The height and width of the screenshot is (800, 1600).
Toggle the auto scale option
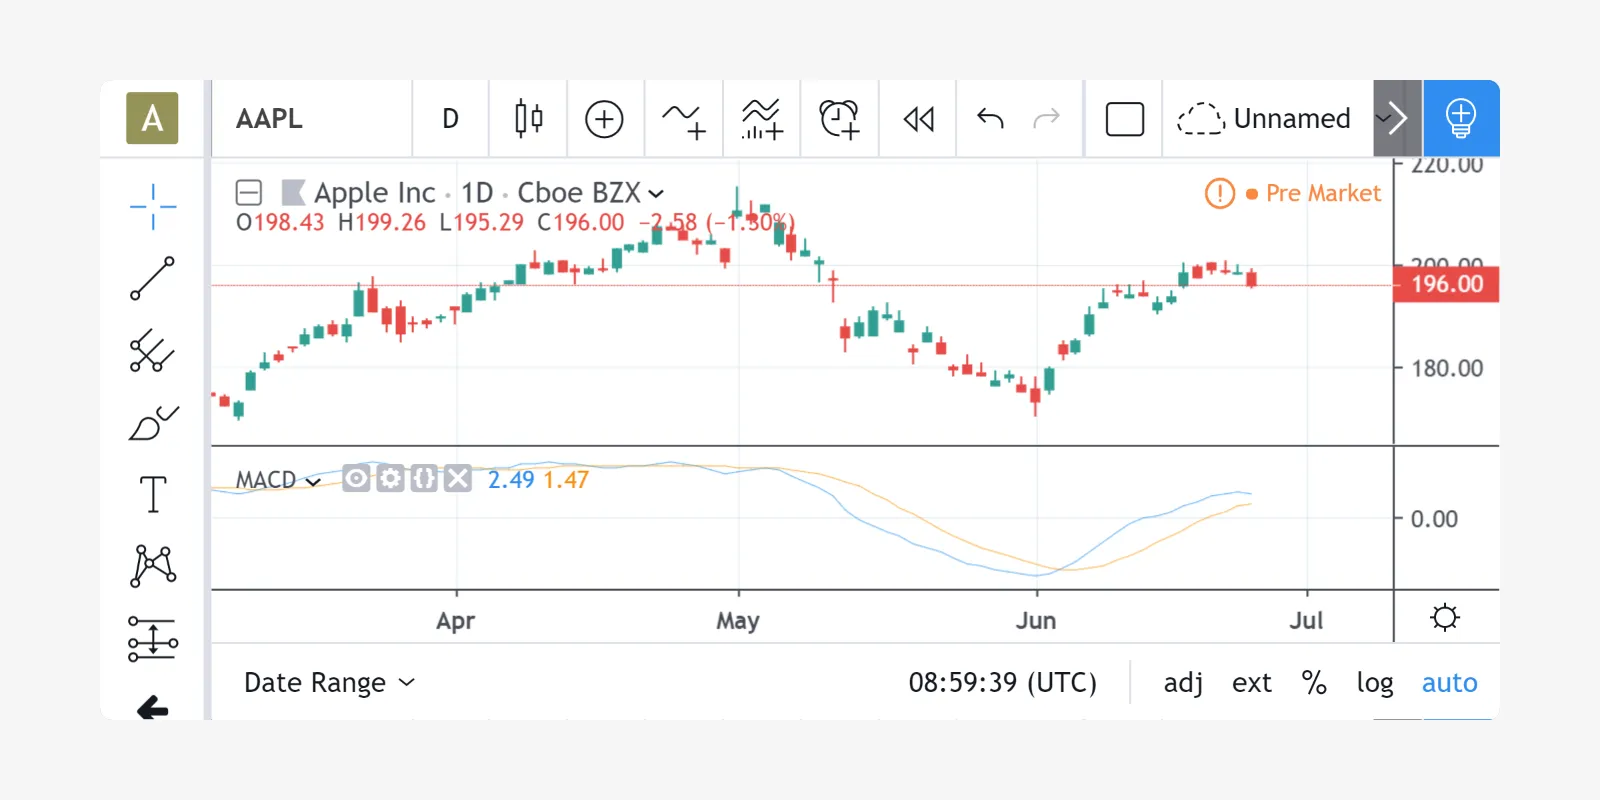pyautogui.click(x=1449, y=683)
